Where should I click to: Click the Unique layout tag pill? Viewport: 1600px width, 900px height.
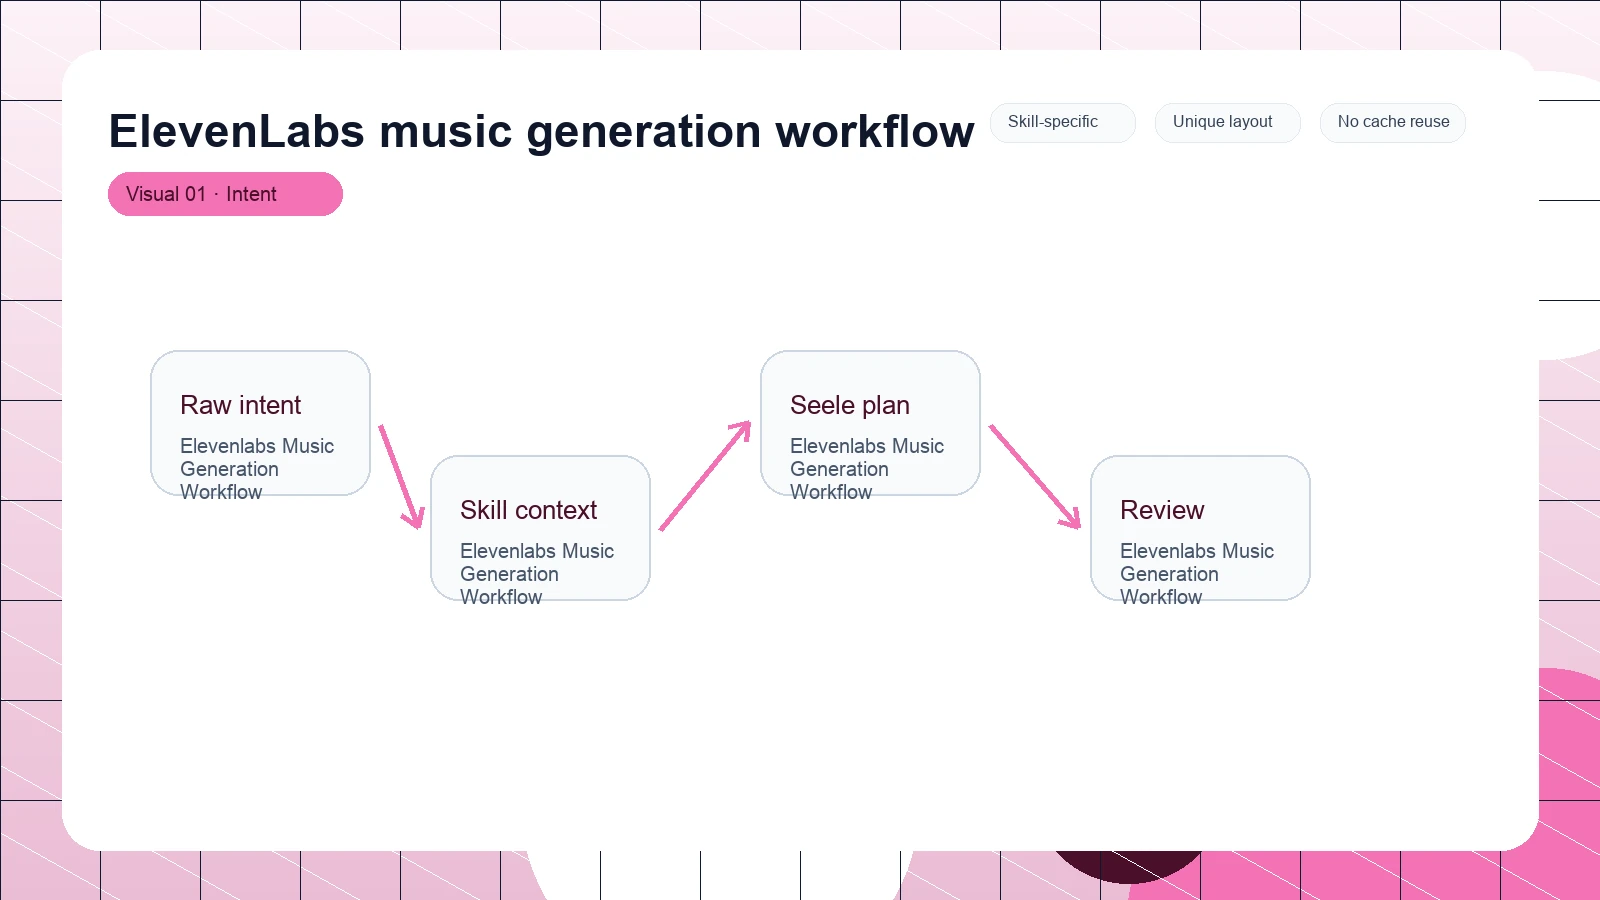[x=1228, y=122]
